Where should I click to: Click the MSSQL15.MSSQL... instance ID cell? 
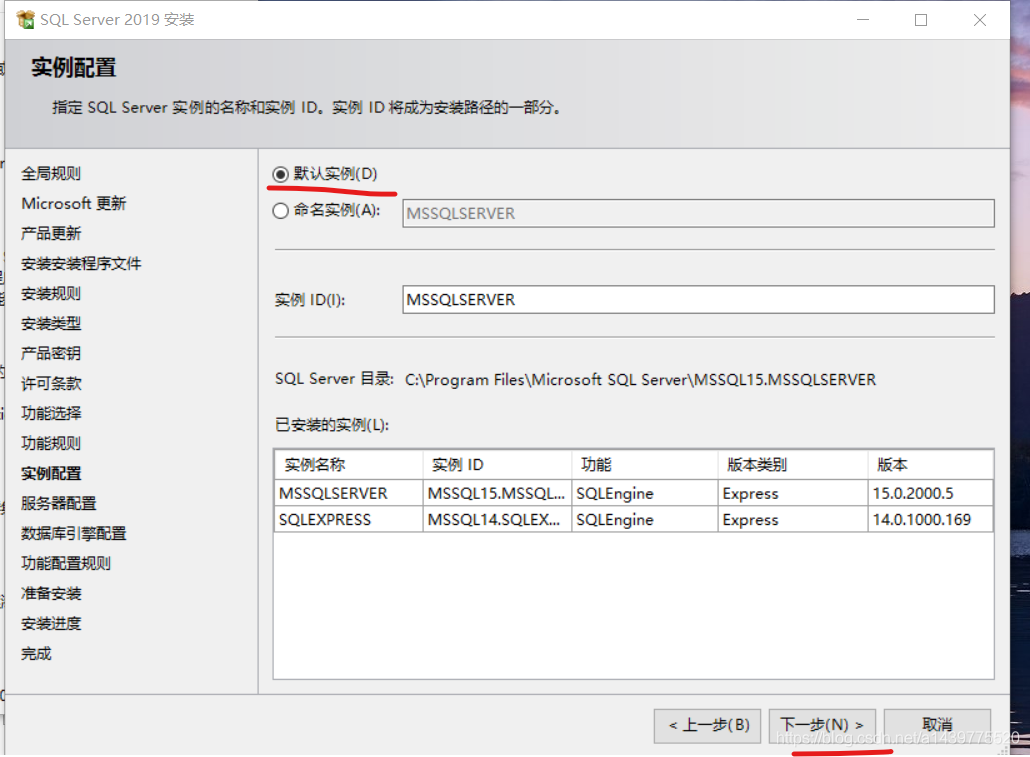coord(497,493)
